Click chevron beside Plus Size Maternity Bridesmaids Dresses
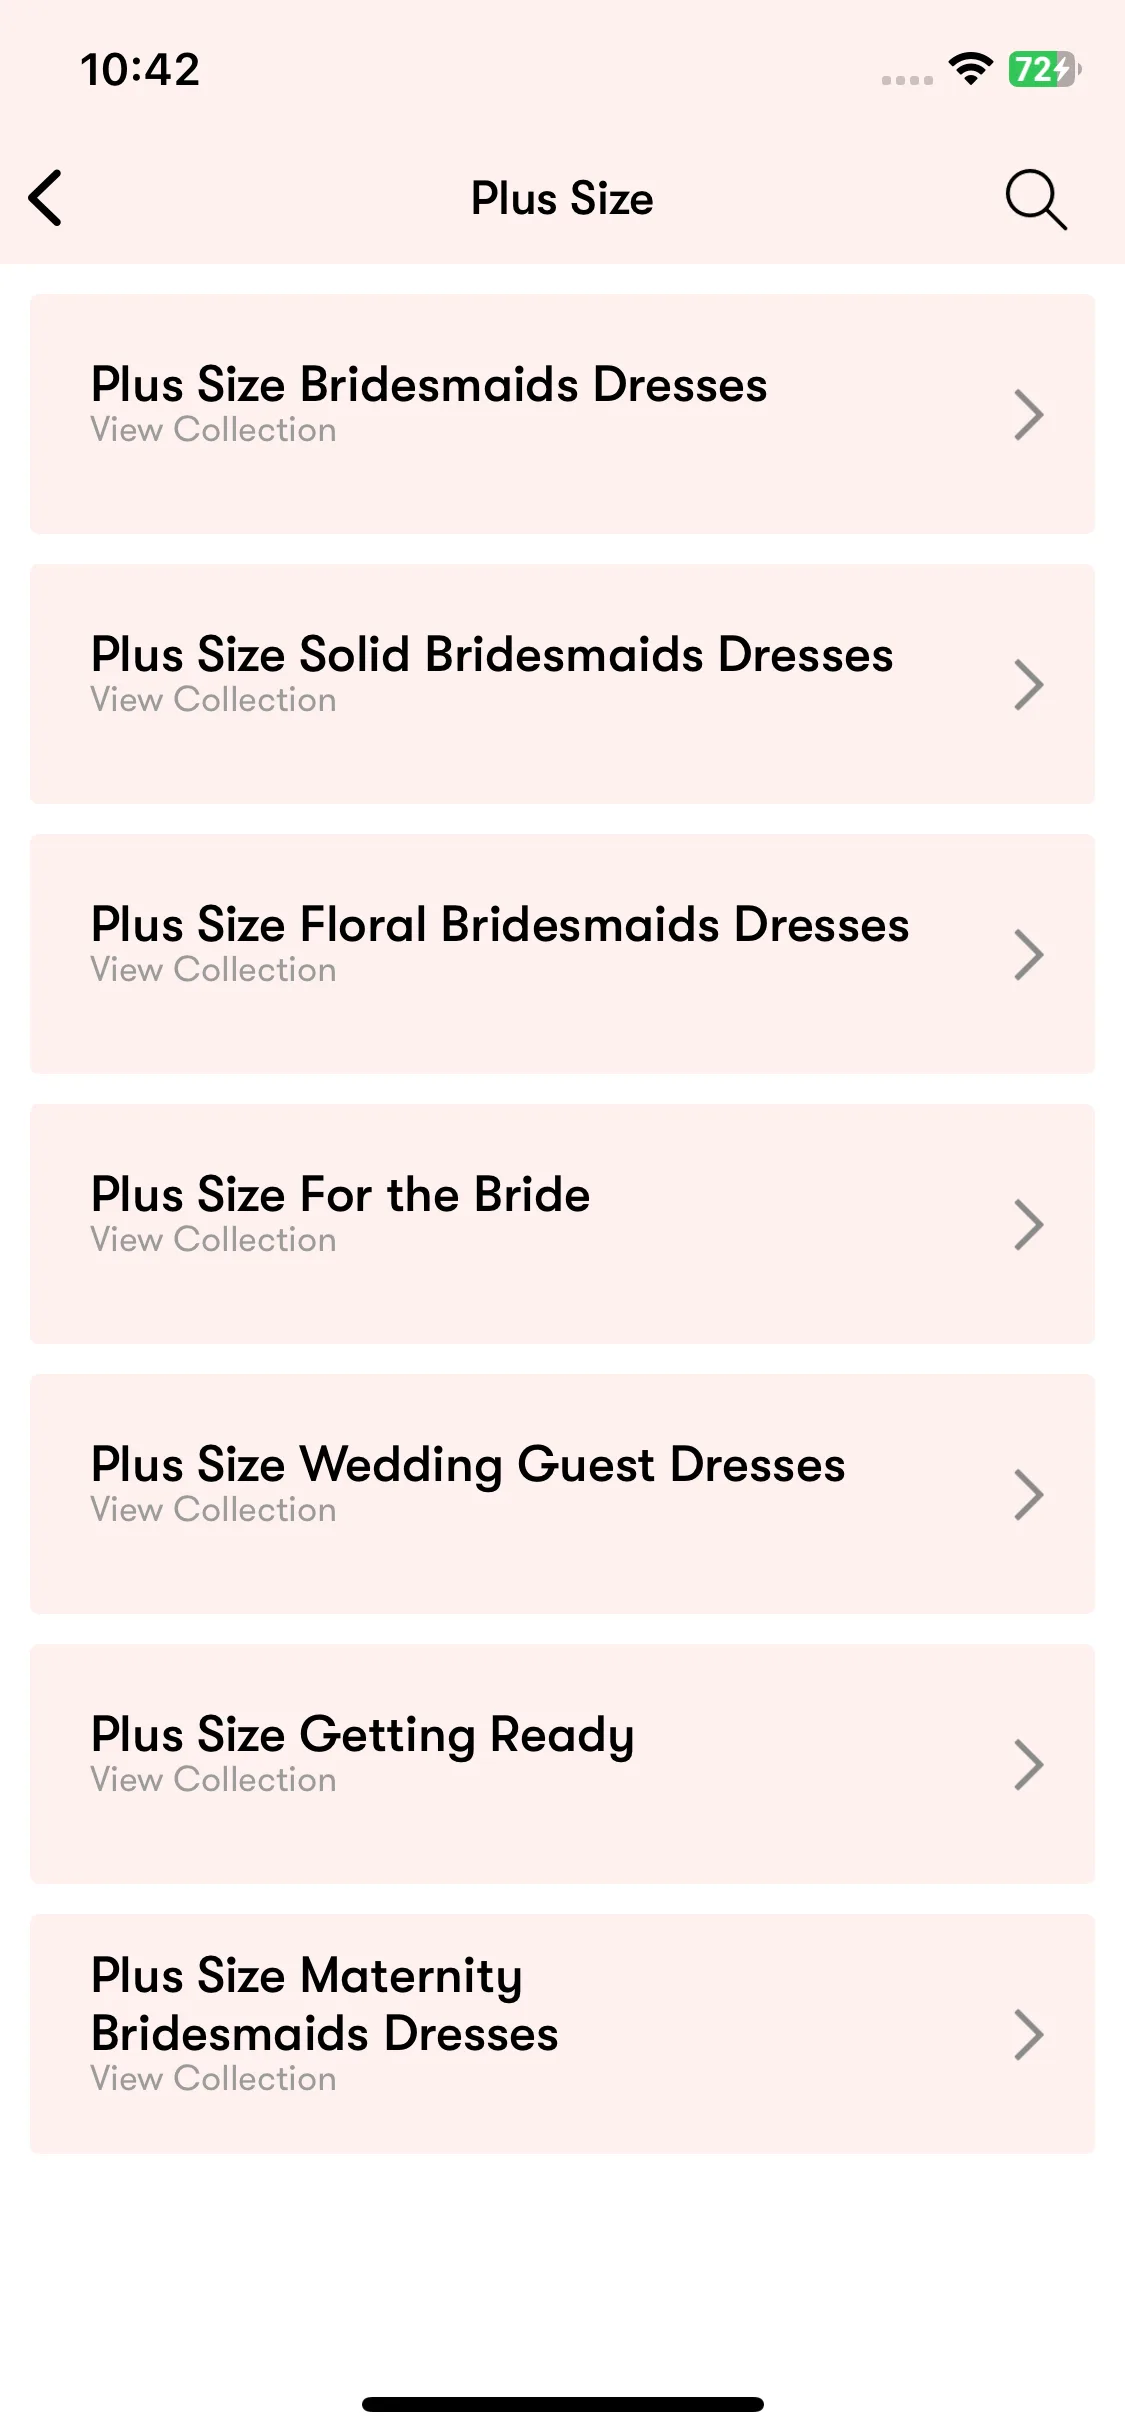The width and height of the screenshot is (1125, 2436). pos(1028,2035)
